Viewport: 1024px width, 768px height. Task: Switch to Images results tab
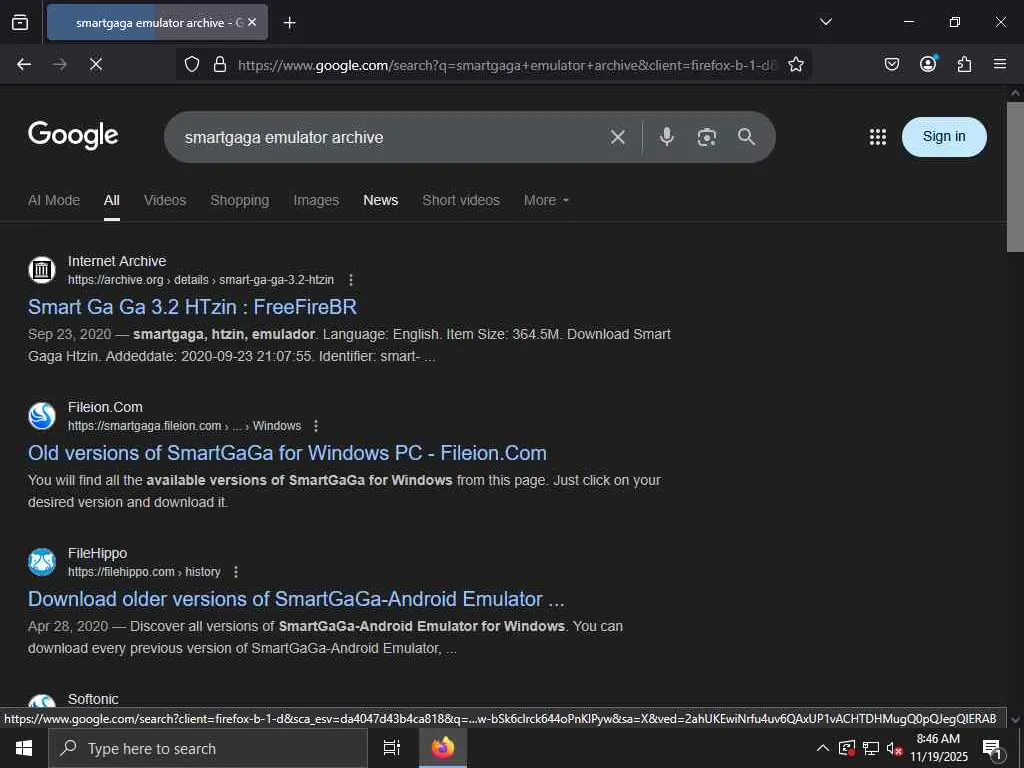(316, 200)
